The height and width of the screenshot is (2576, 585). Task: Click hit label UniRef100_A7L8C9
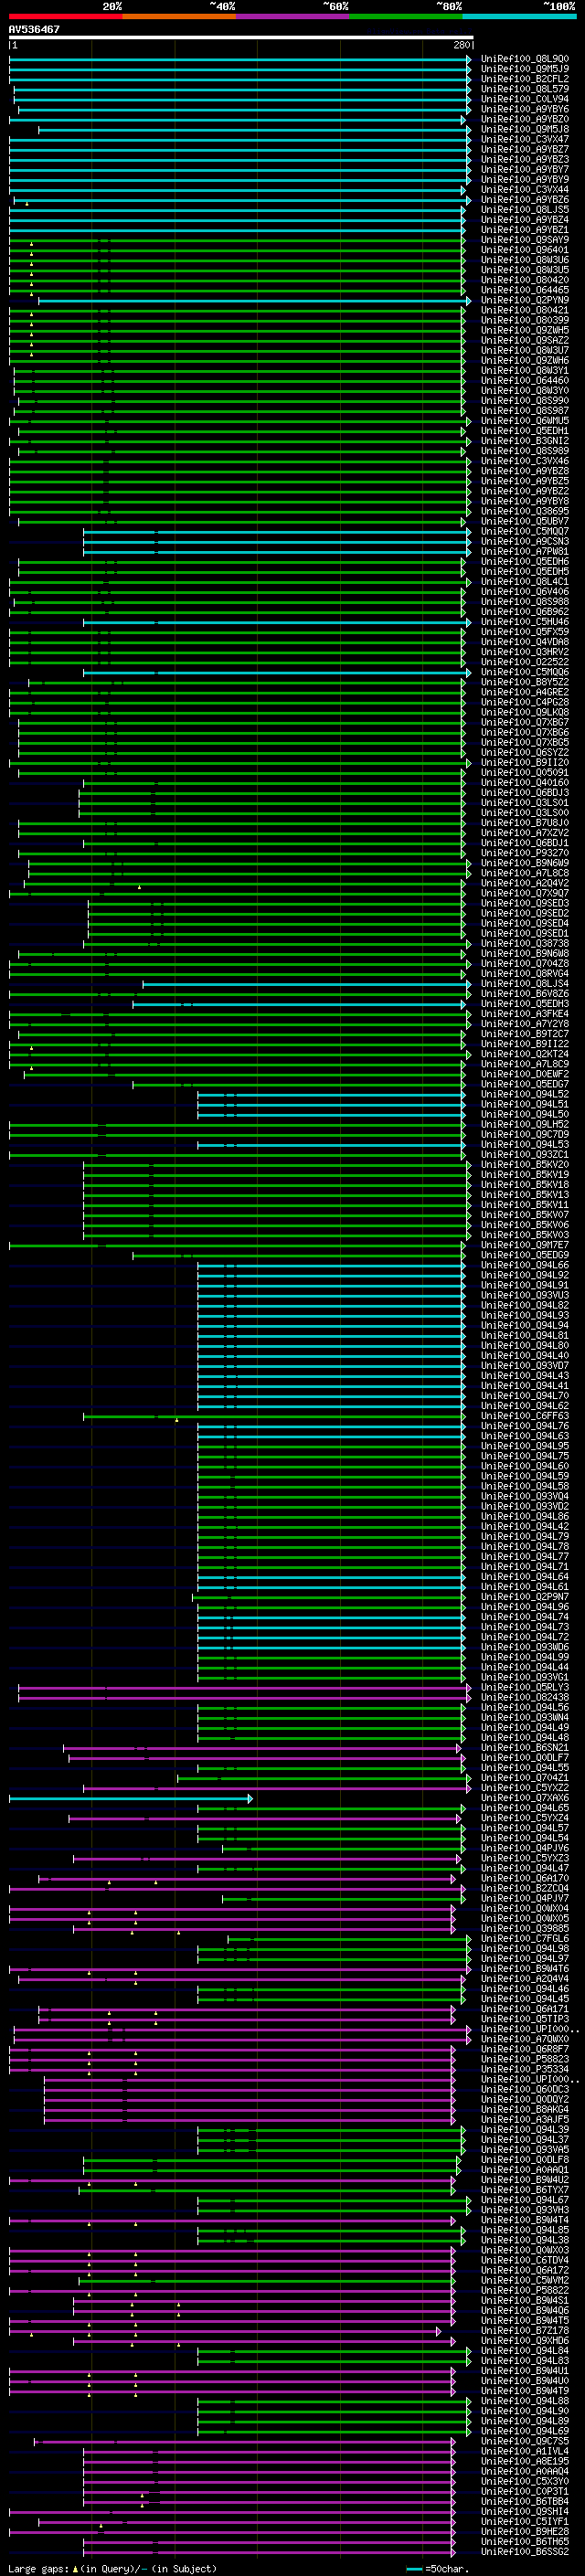[525, 1064]
